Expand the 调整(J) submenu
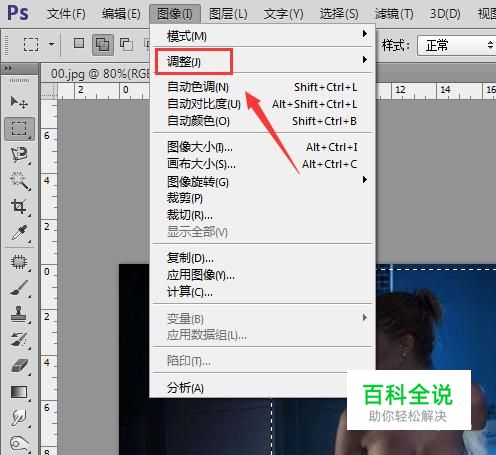This screenshot has width=496, height=455. click(x=263, y=61)
